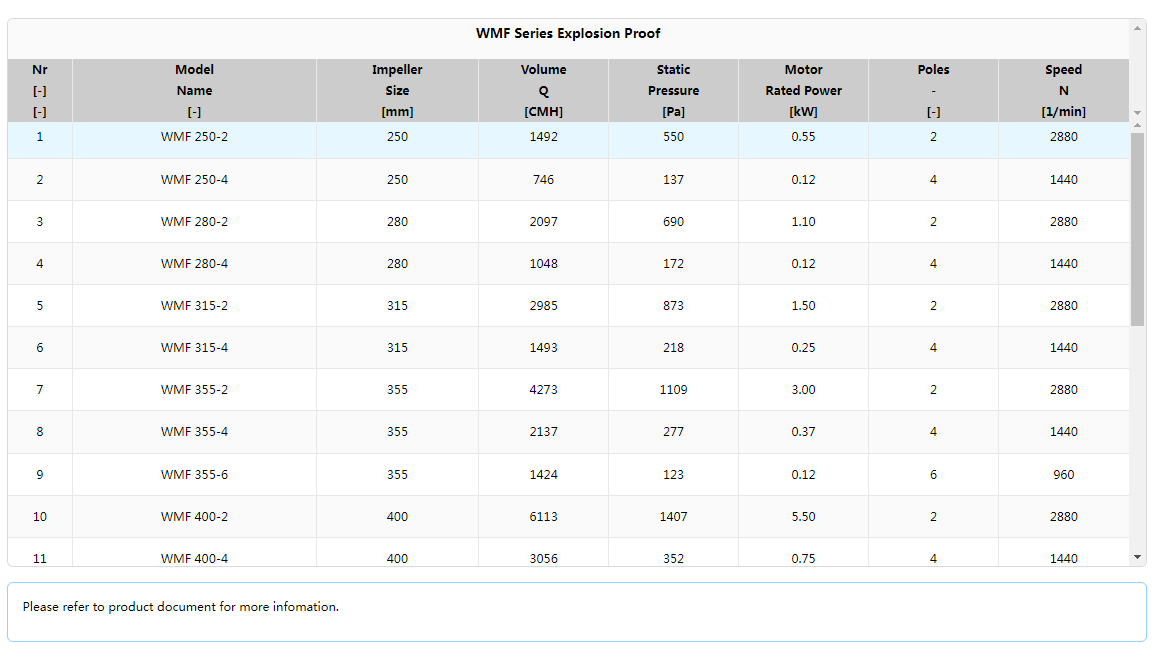
Task: Click the Impeller Size column header
Action: [x=397, y=90]
